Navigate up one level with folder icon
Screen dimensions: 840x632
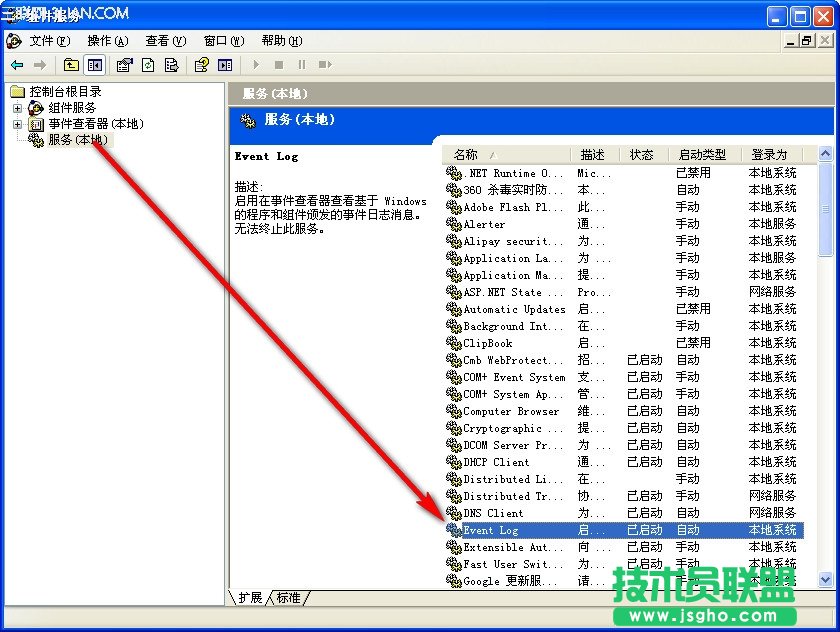[70, 64]
